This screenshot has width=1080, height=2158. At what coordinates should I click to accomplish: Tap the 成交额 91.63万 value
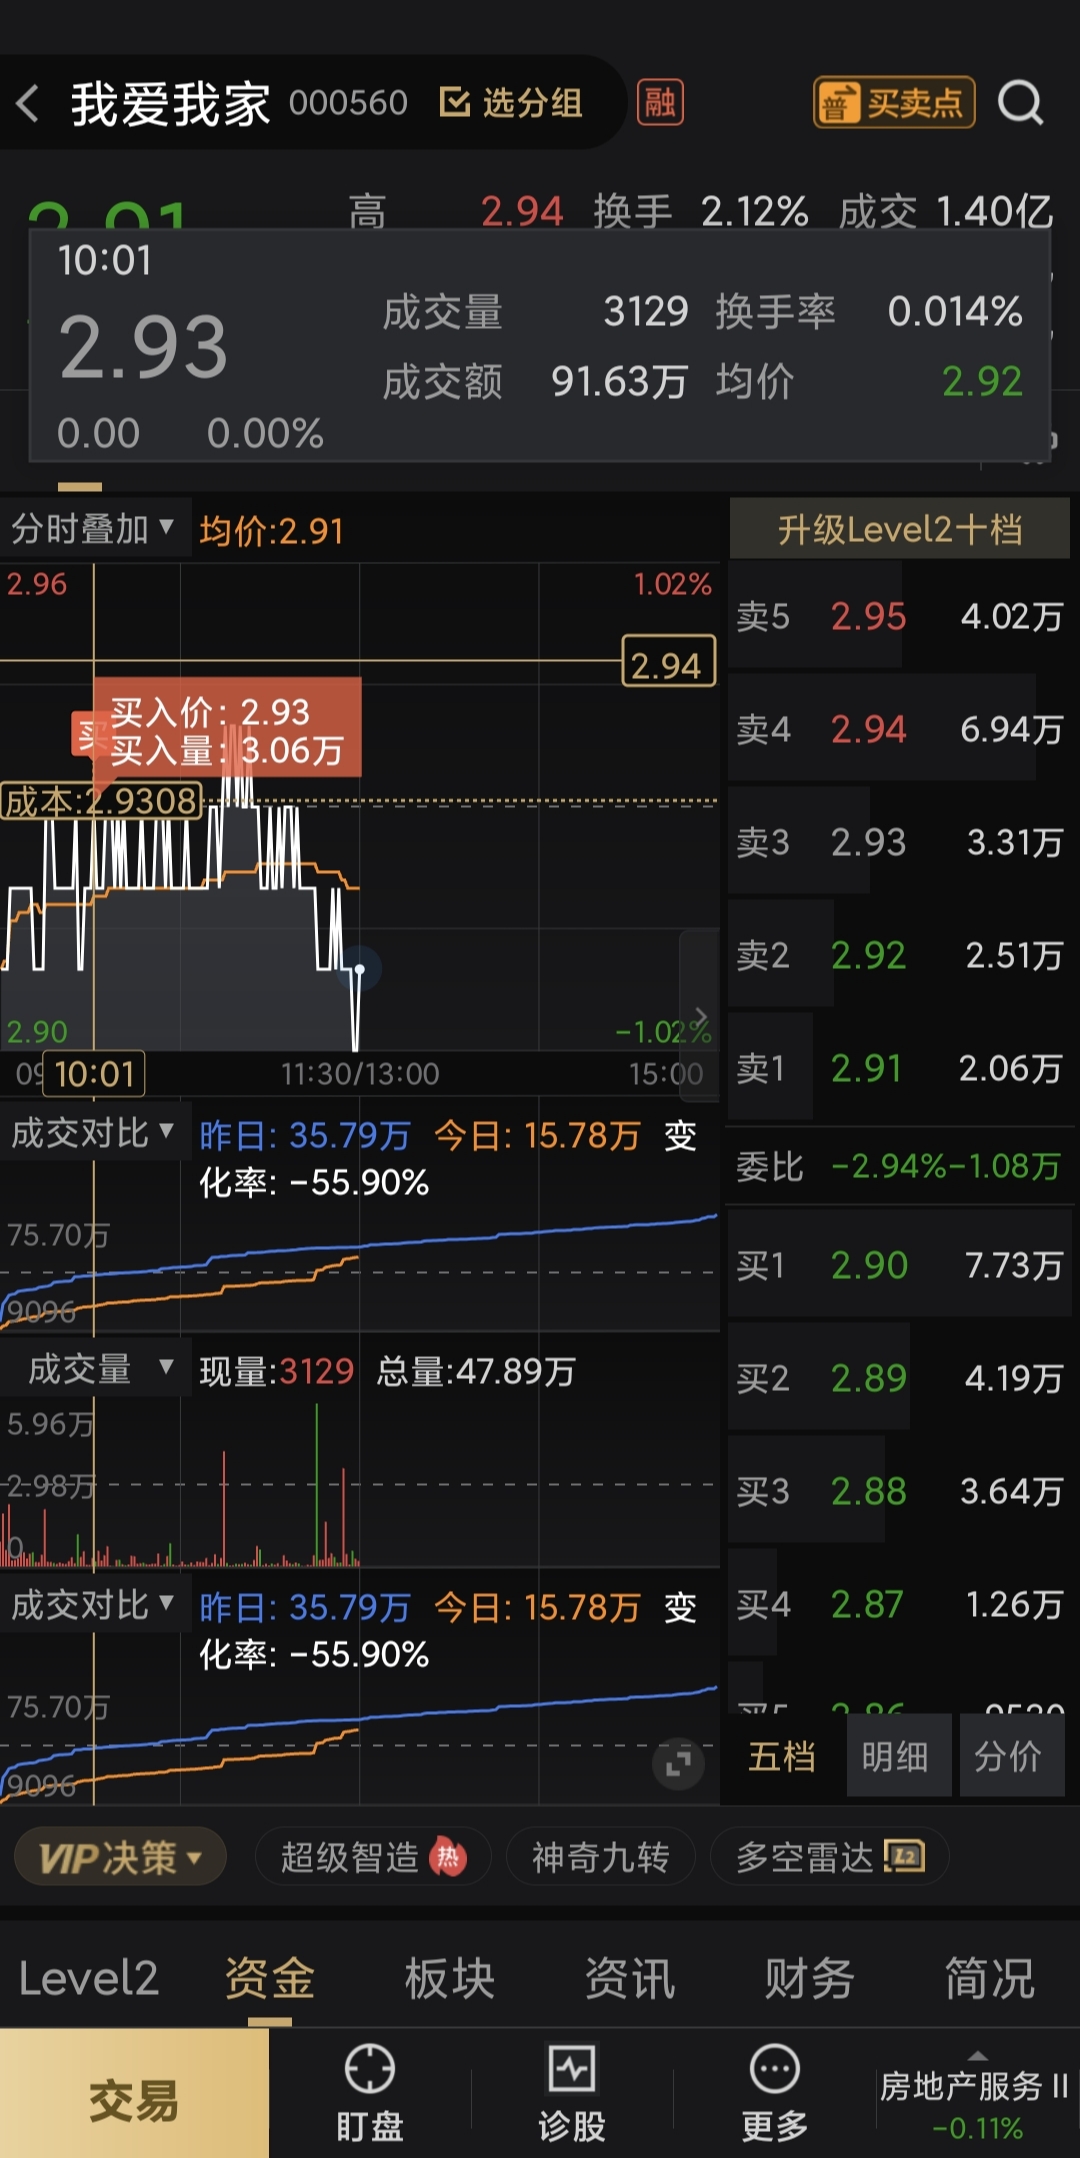619,381
